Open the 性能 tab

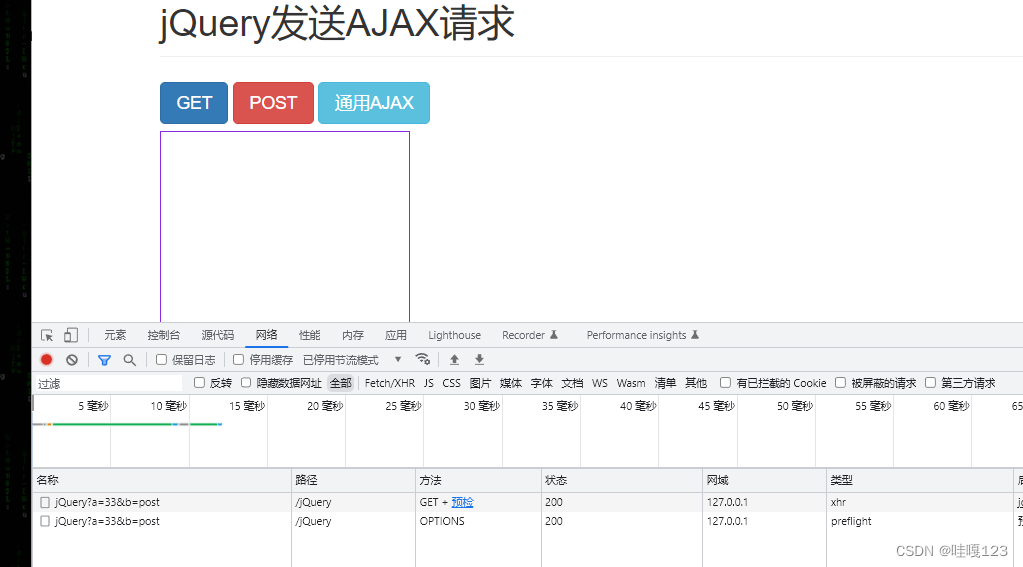click(x=310, y=335)
